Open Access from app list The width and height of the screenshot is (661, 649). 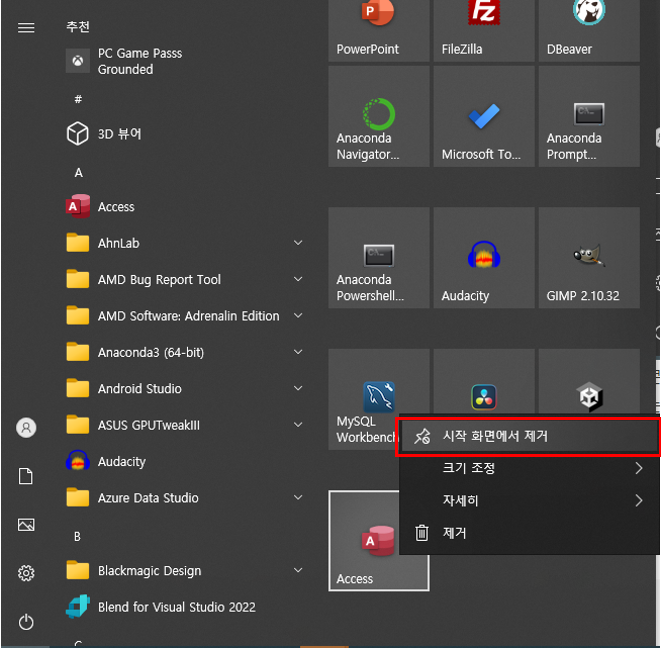(x=184, y=206)
